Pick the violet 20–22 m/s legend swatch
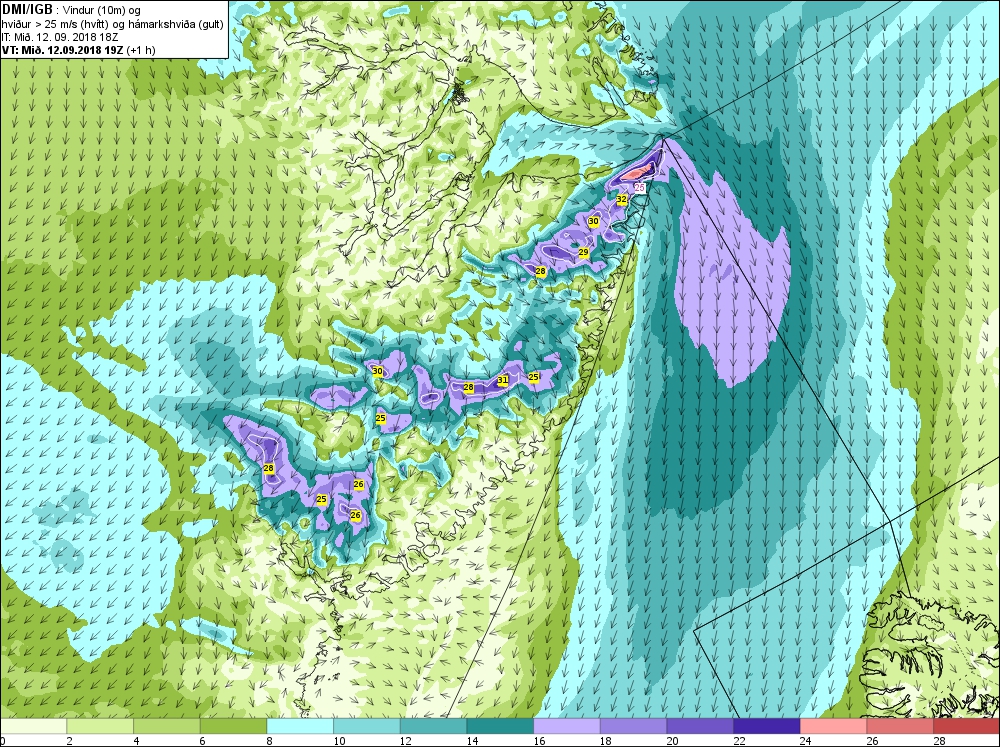This screenshot has height=747, width=1000. coord(700,726)
